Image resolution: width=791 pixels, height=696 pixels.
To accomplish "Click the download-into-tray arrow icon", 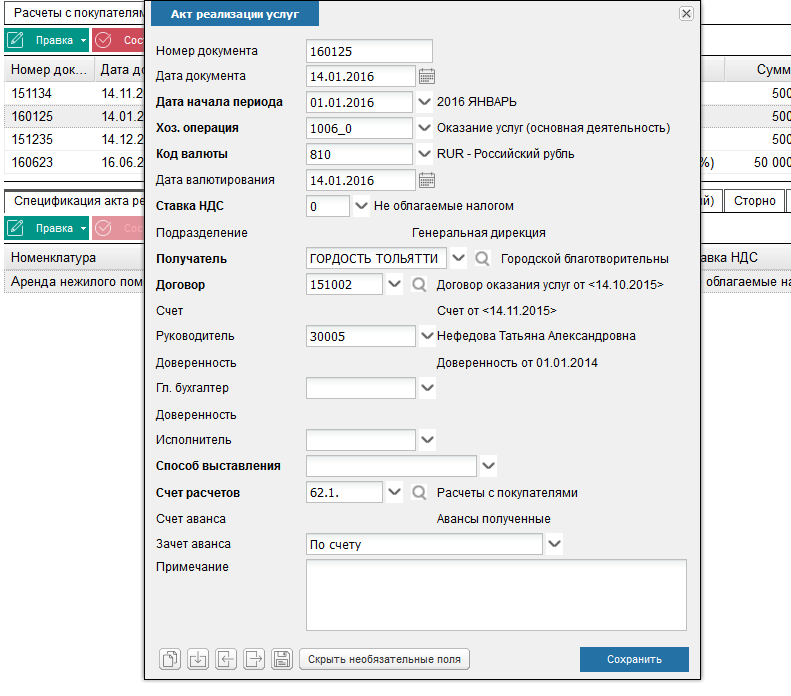I will click(198, 659).
